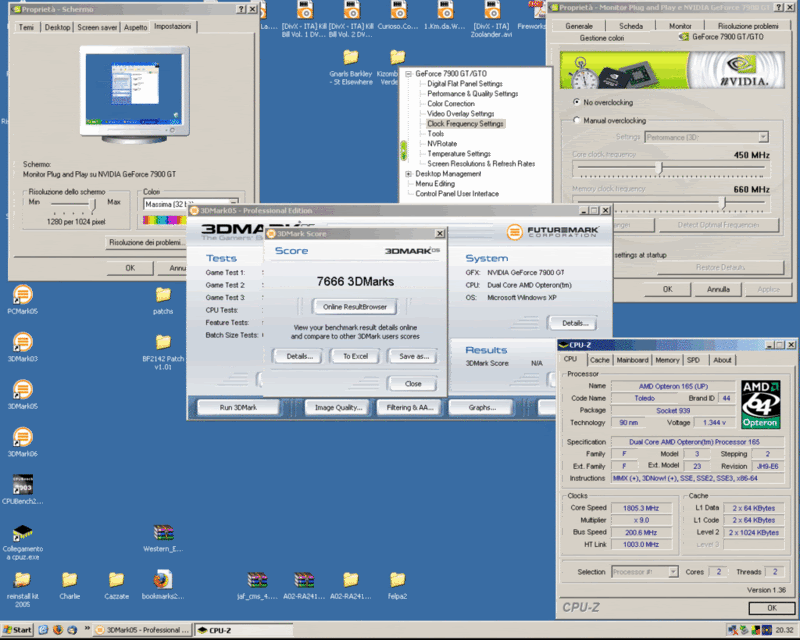The image size is (800, 640).
Task: Select Performance & Quality Settings tree item
Action: [472, 93]
